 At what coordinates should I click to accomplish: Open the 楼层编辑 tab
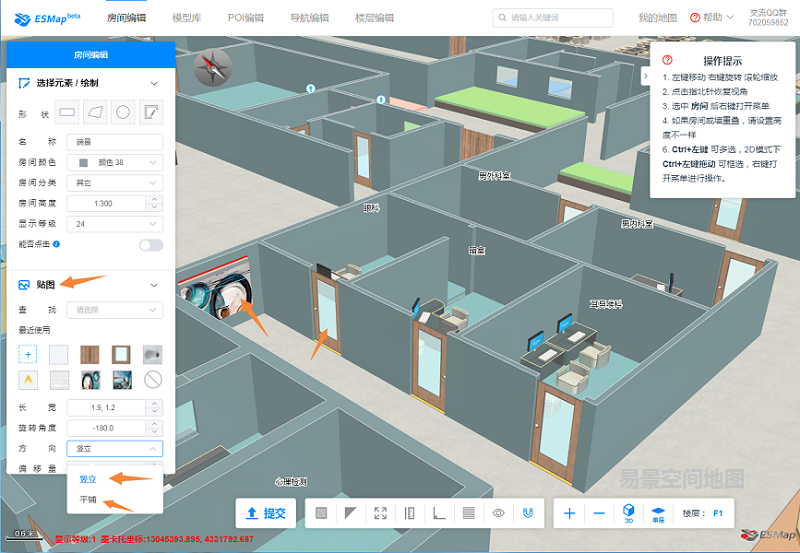374,18
